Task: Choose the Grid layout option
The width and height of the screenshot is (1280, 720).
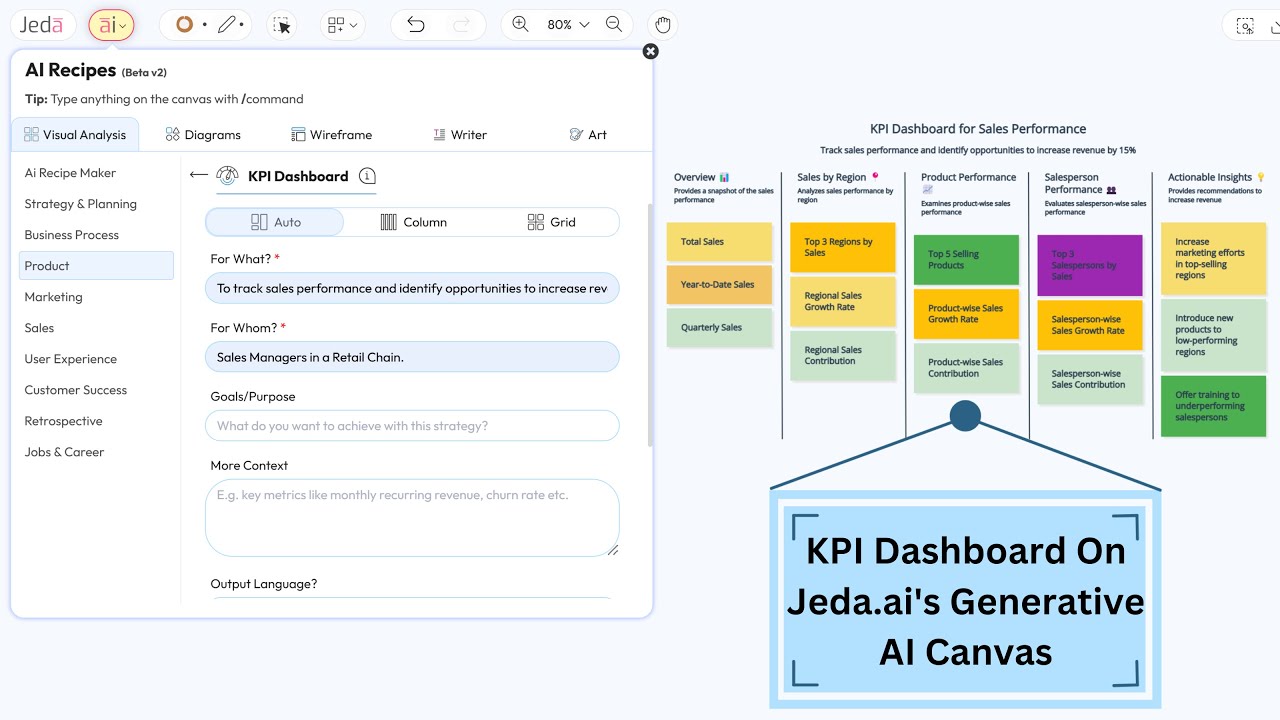Action: point(551,222)
